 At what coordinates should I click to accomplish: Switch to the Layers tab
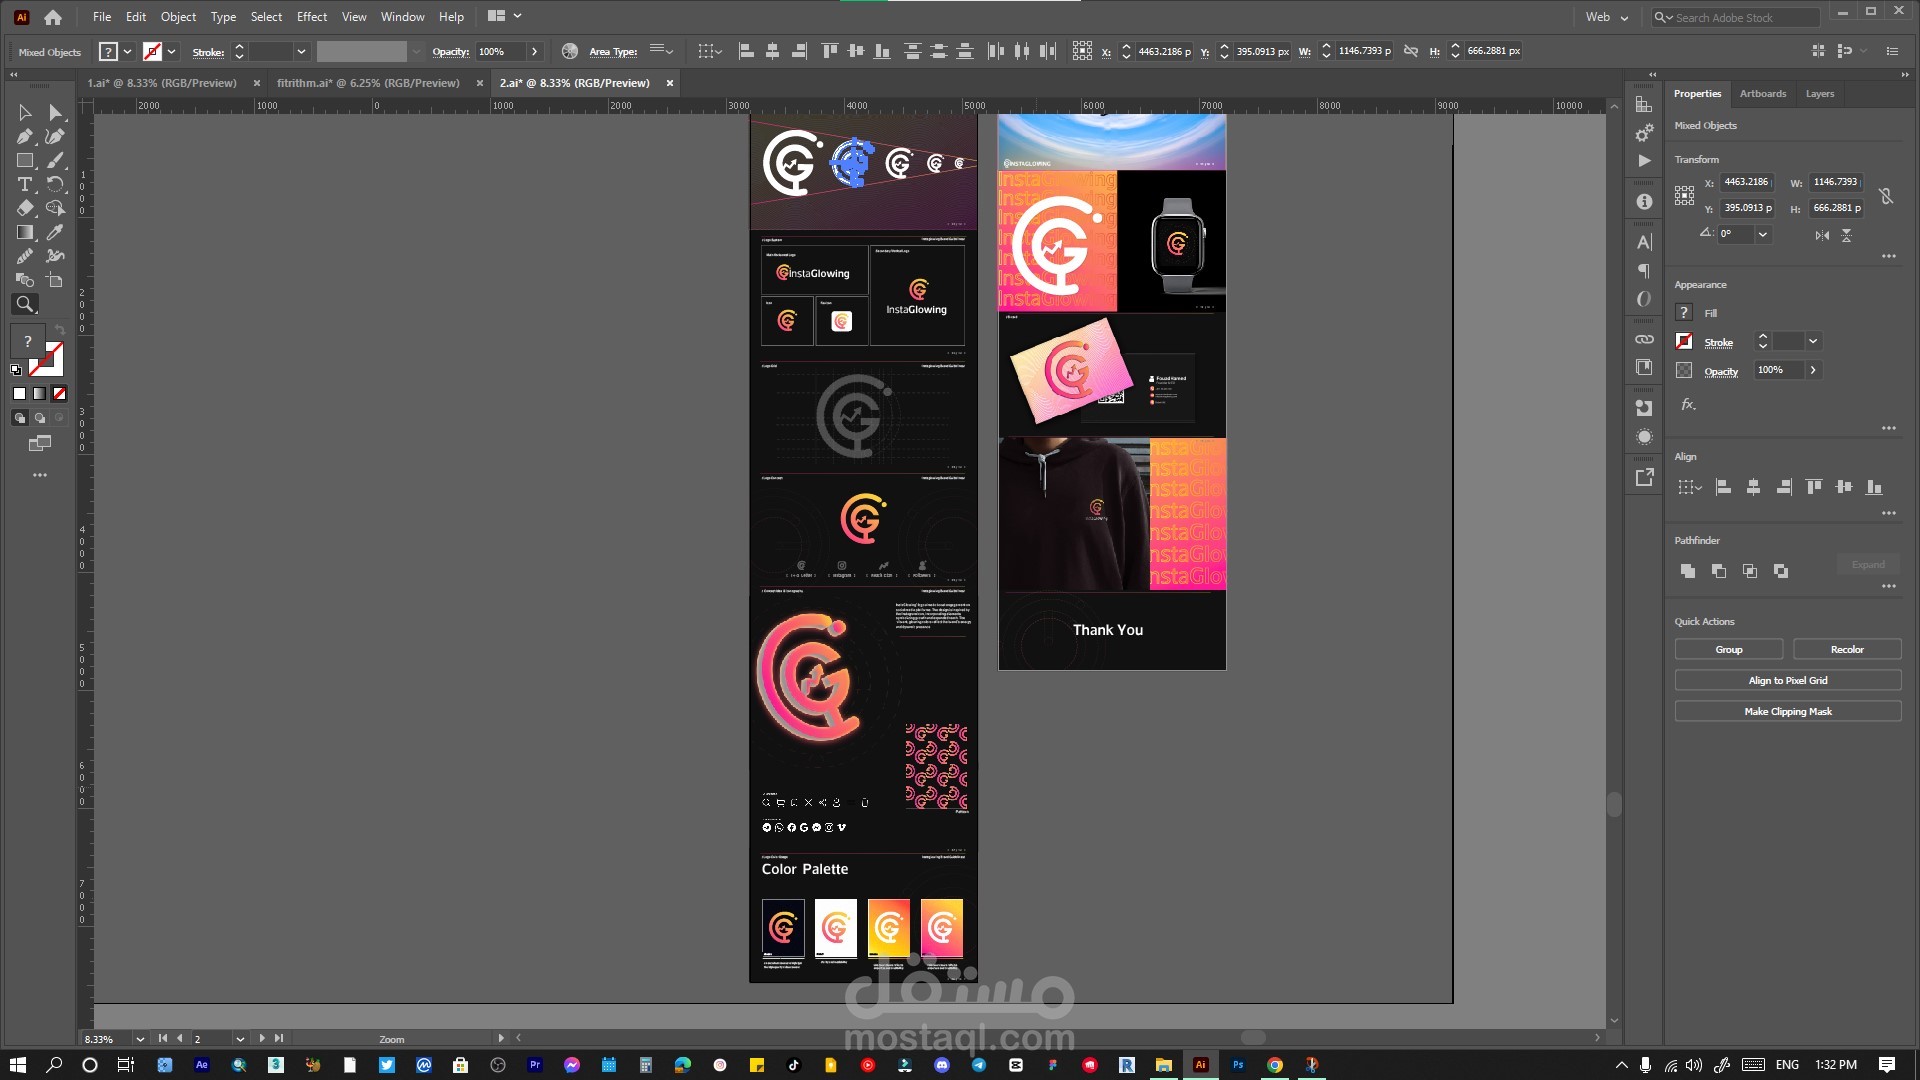(x=1819, y=94)
